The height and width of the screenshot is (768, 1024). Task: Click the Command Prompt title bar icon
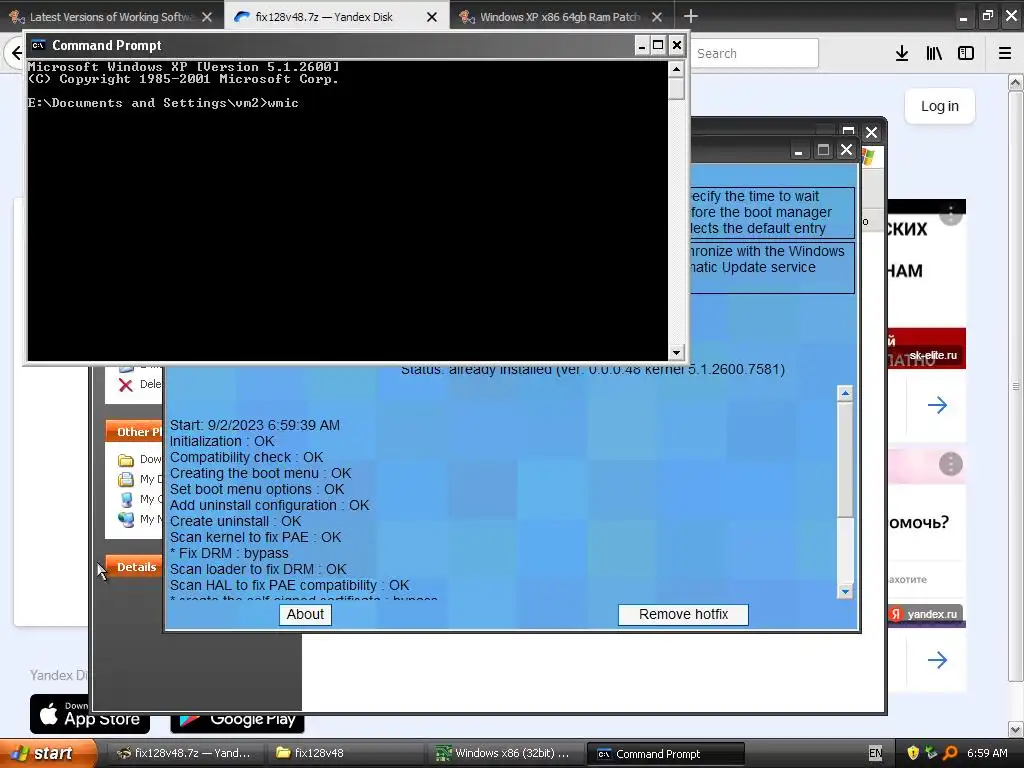click(x=39, y=45)
